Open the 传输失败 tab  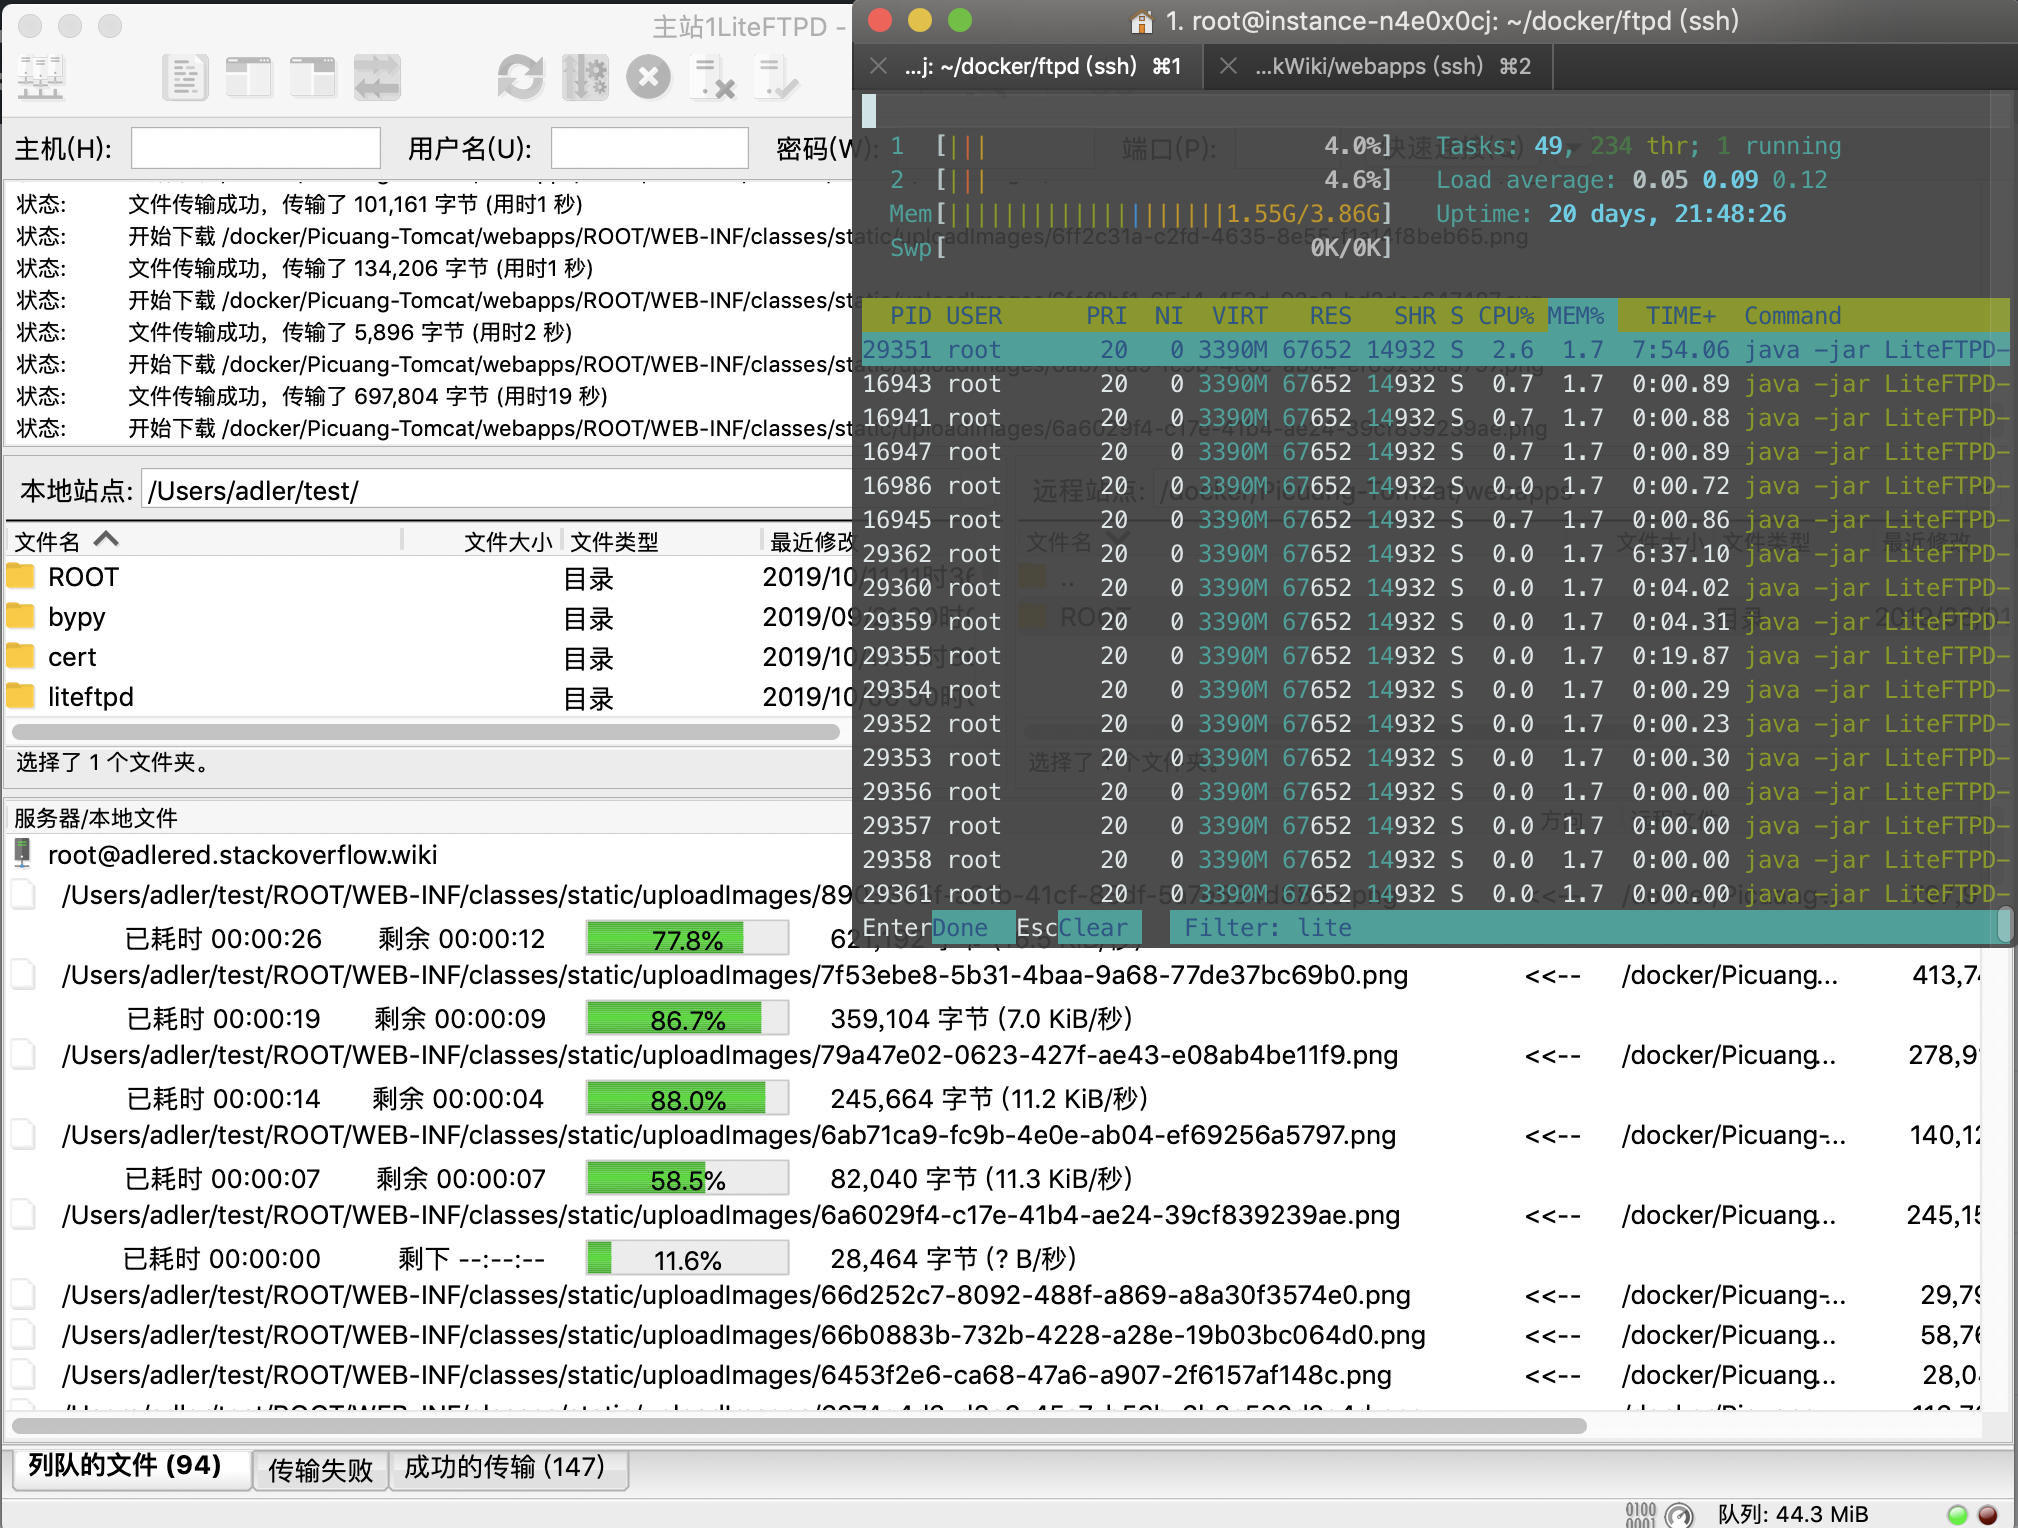(x=320, y=1469)
